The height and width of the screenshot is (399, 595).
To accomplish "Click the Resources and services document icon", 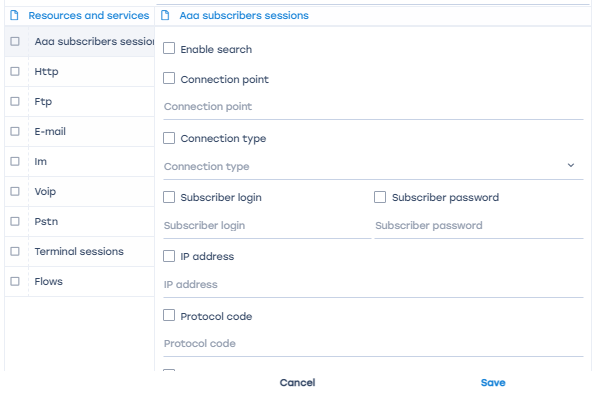I will pyautogui.click(x=14, y=16).
